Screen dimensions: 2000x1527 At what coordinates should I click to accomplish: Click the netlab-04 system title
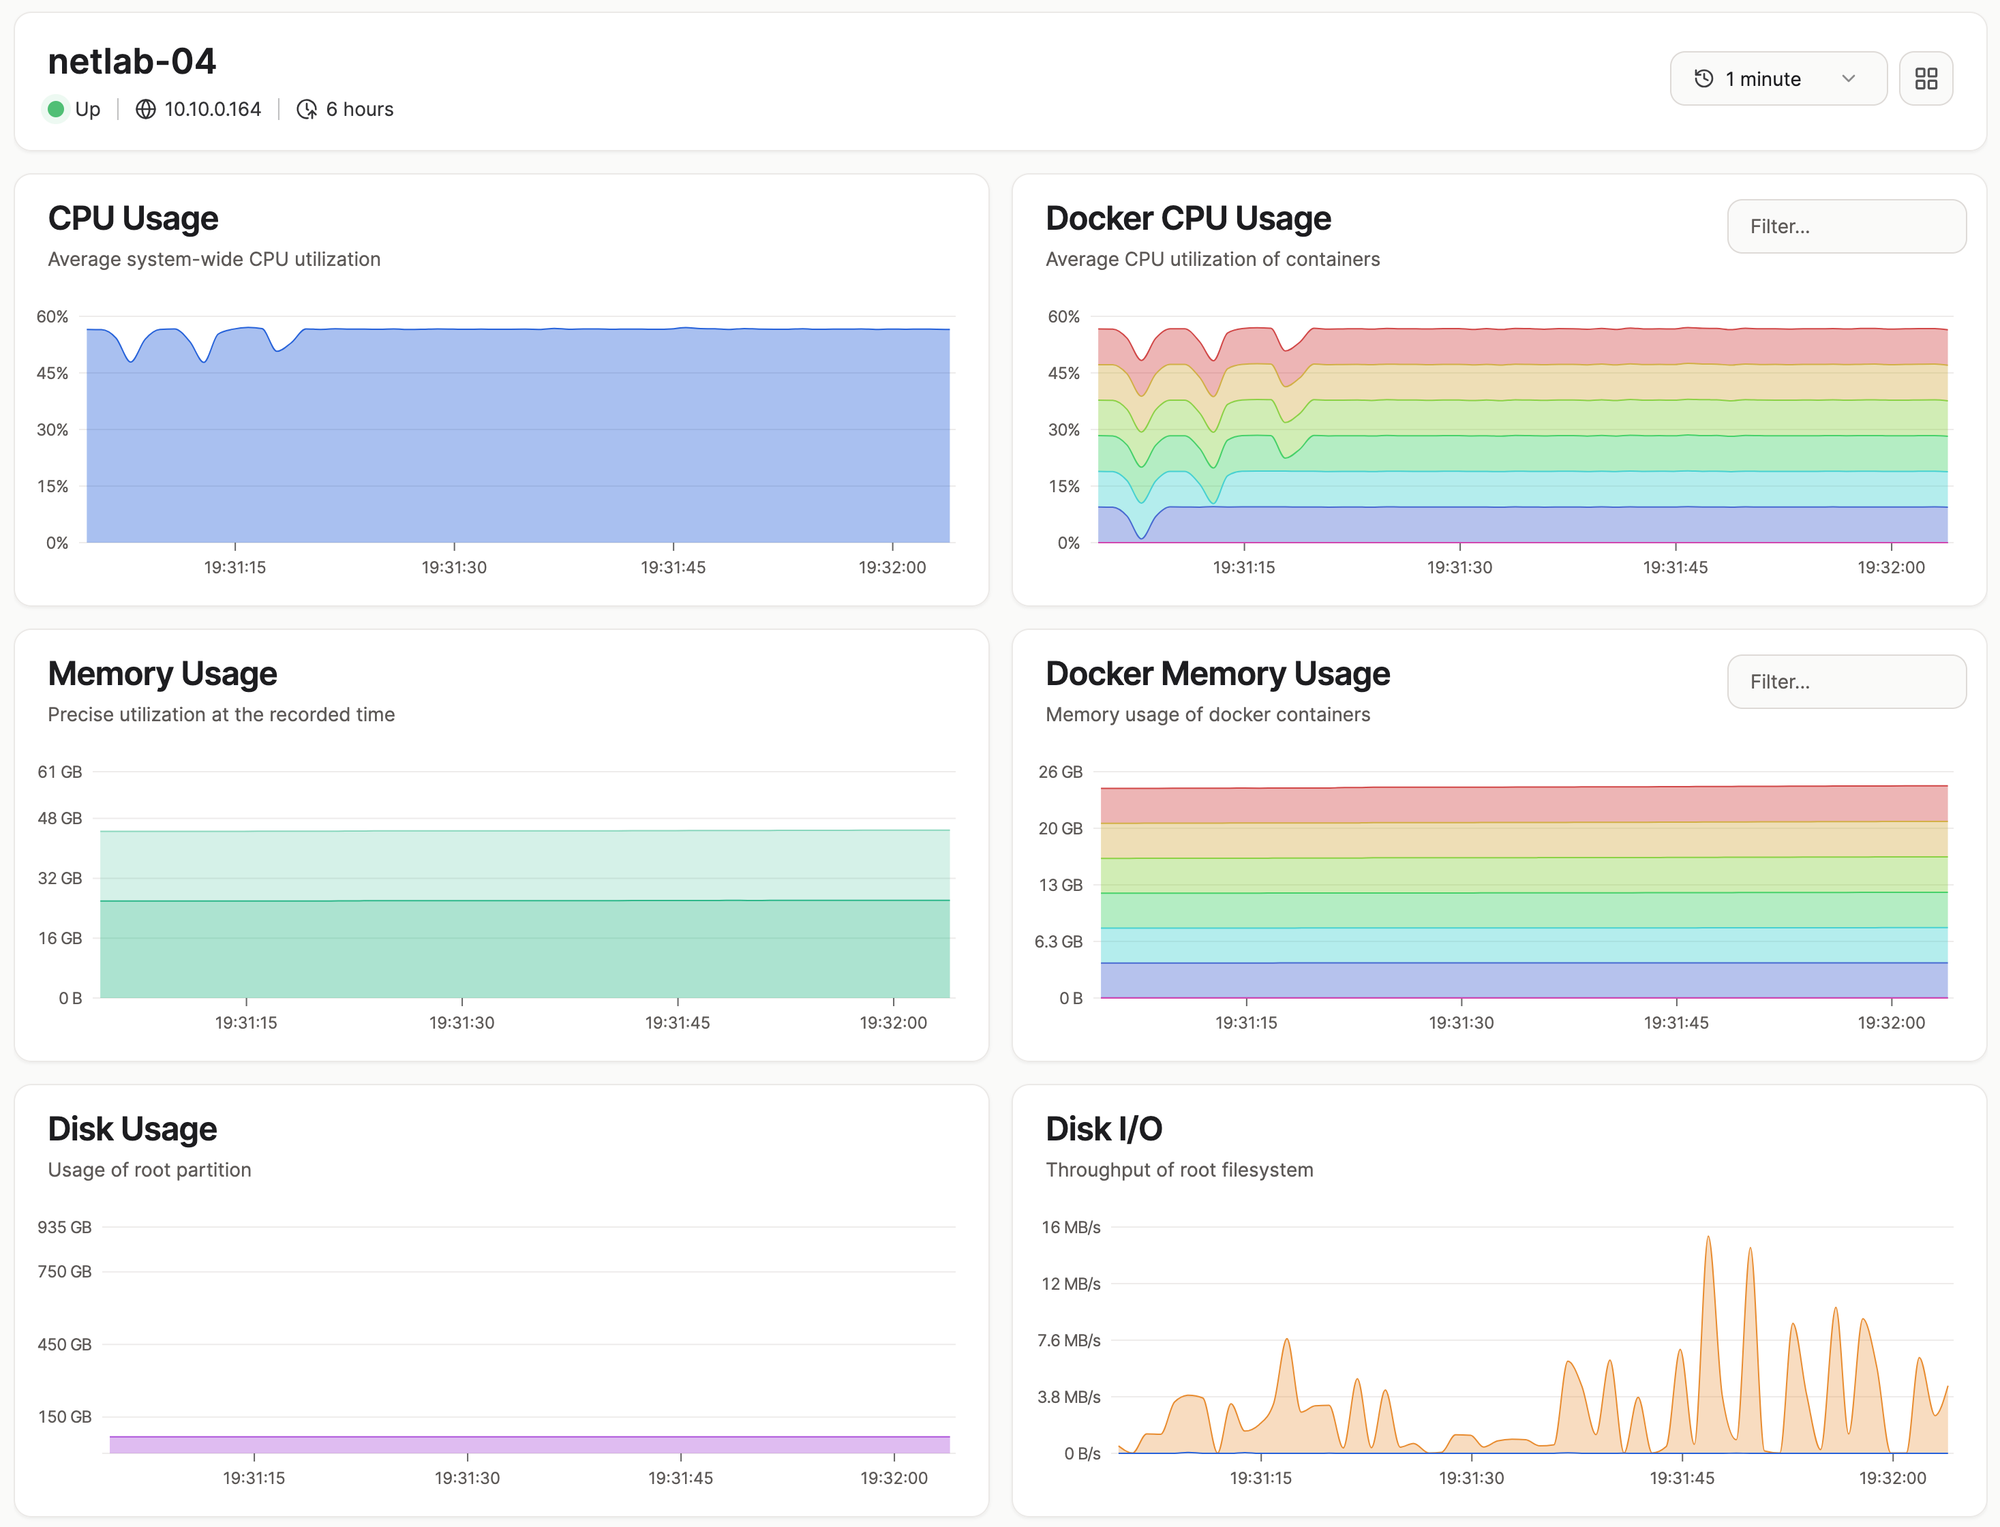tap(132, 62)
